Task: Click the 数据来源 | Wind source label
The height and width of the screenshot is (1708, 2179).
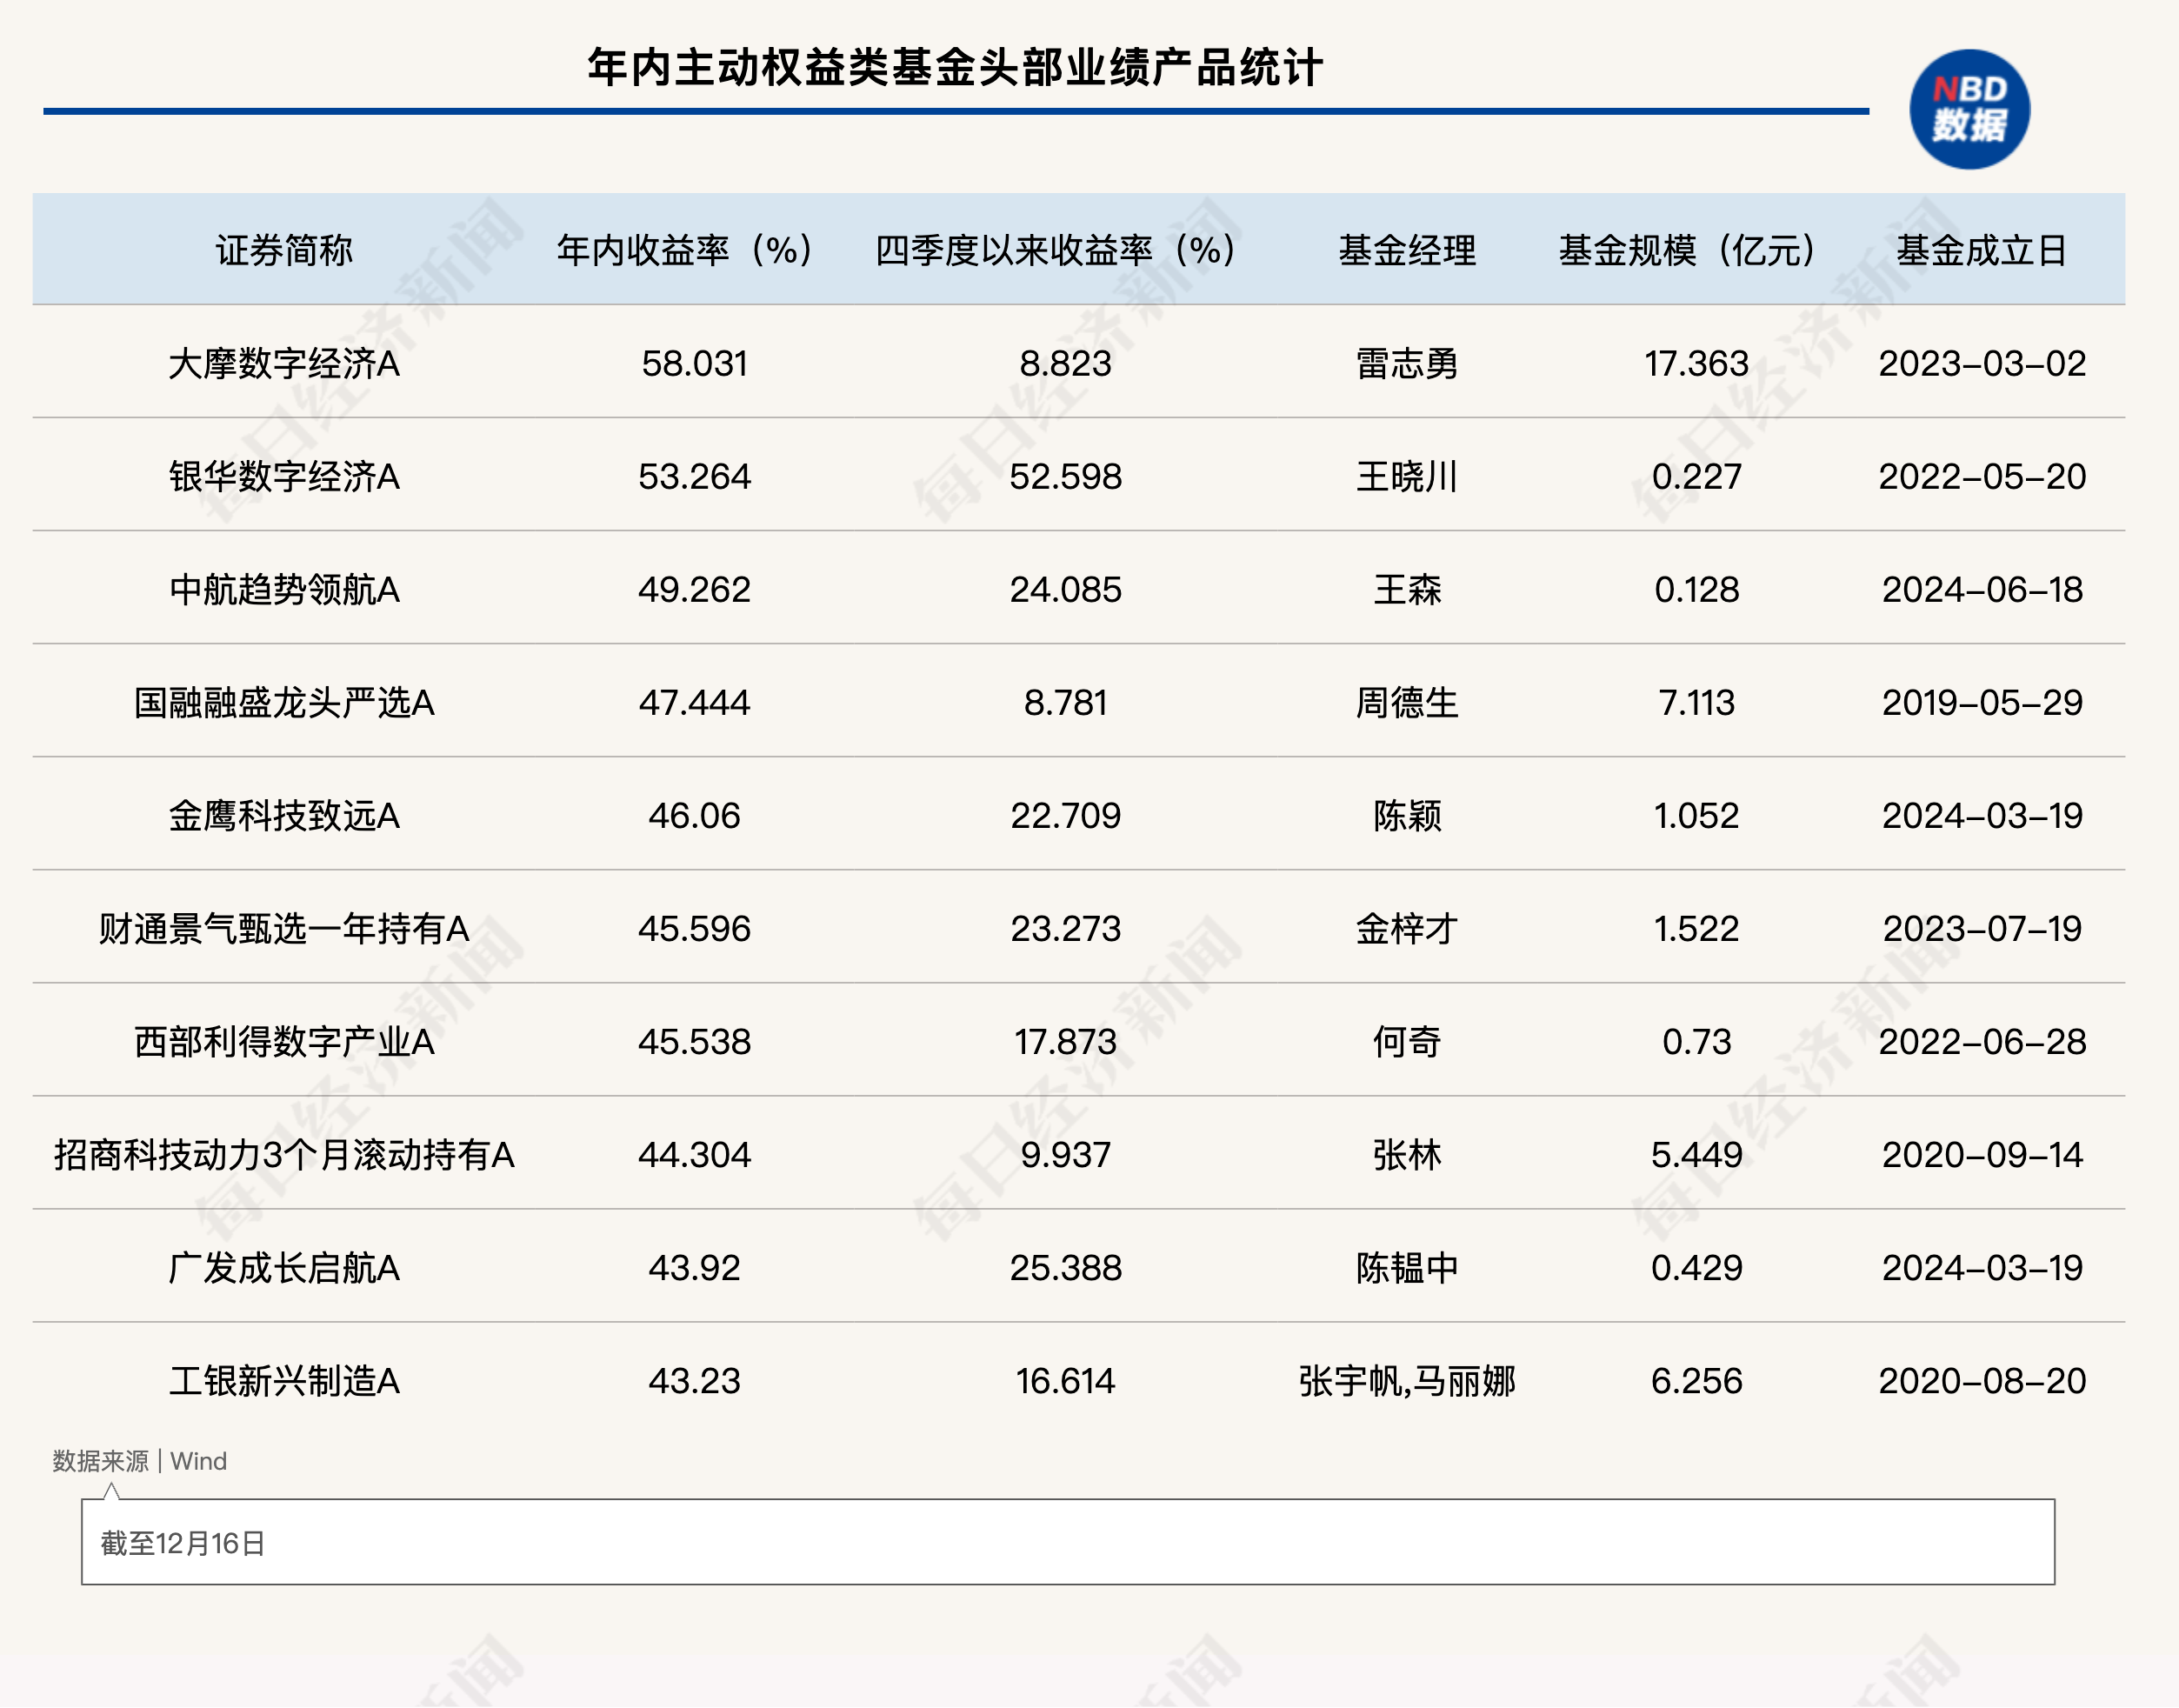Action: [x=140, y=1461]
